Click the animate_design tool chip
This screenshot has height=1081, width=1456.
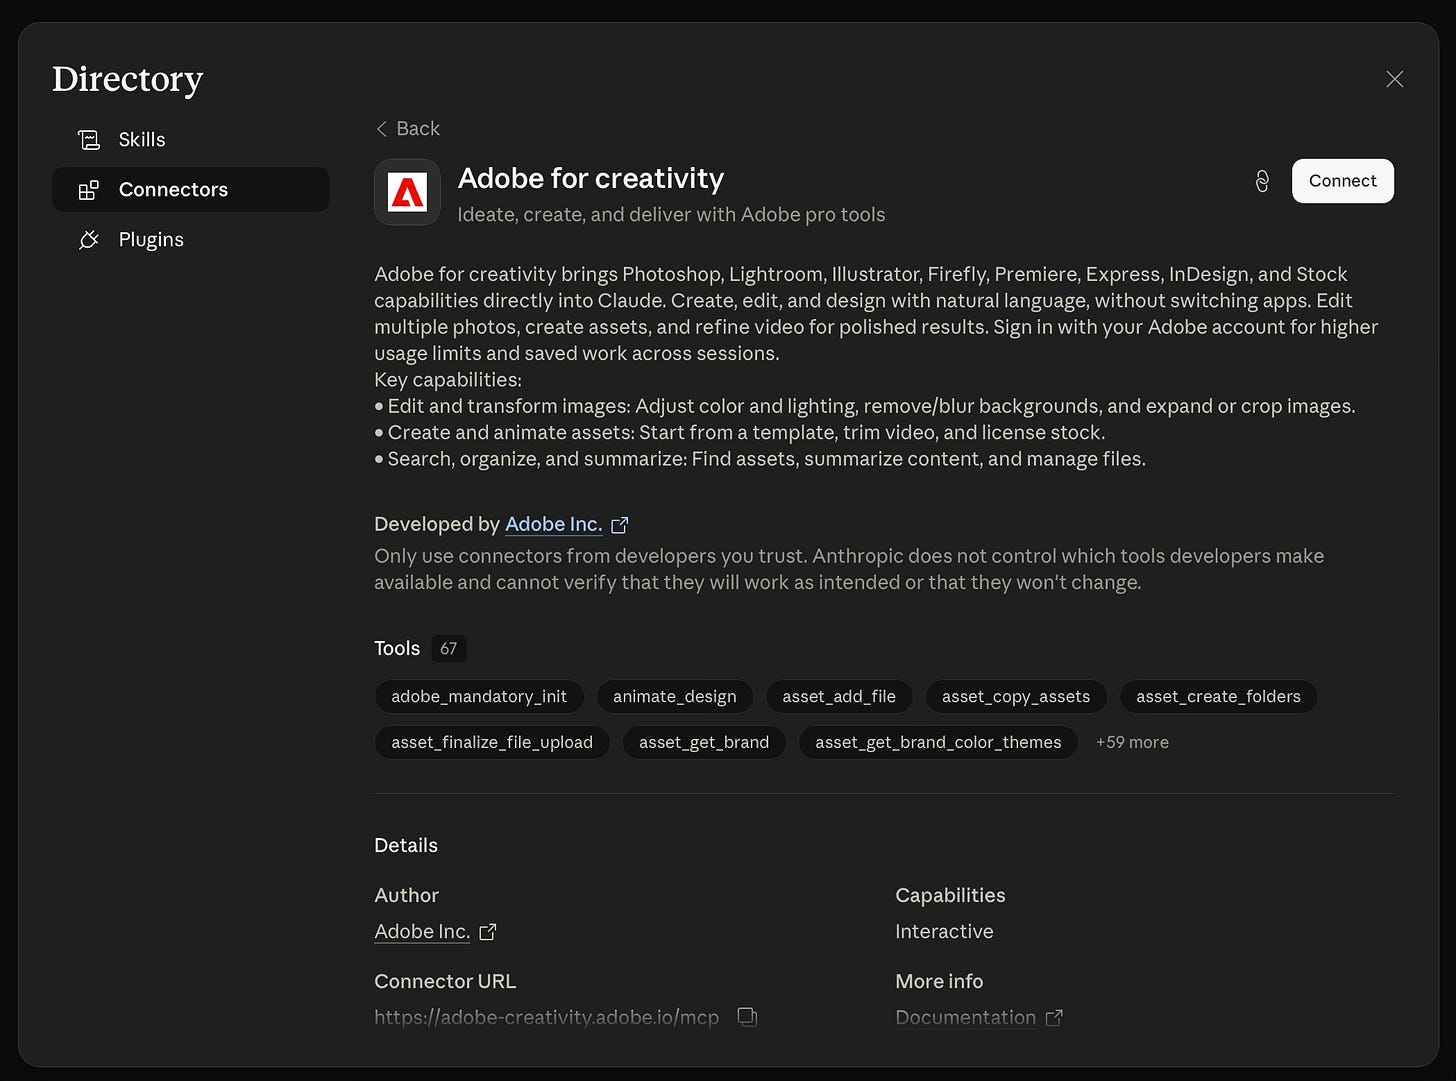pyautogui.click(x=674, y=696)
